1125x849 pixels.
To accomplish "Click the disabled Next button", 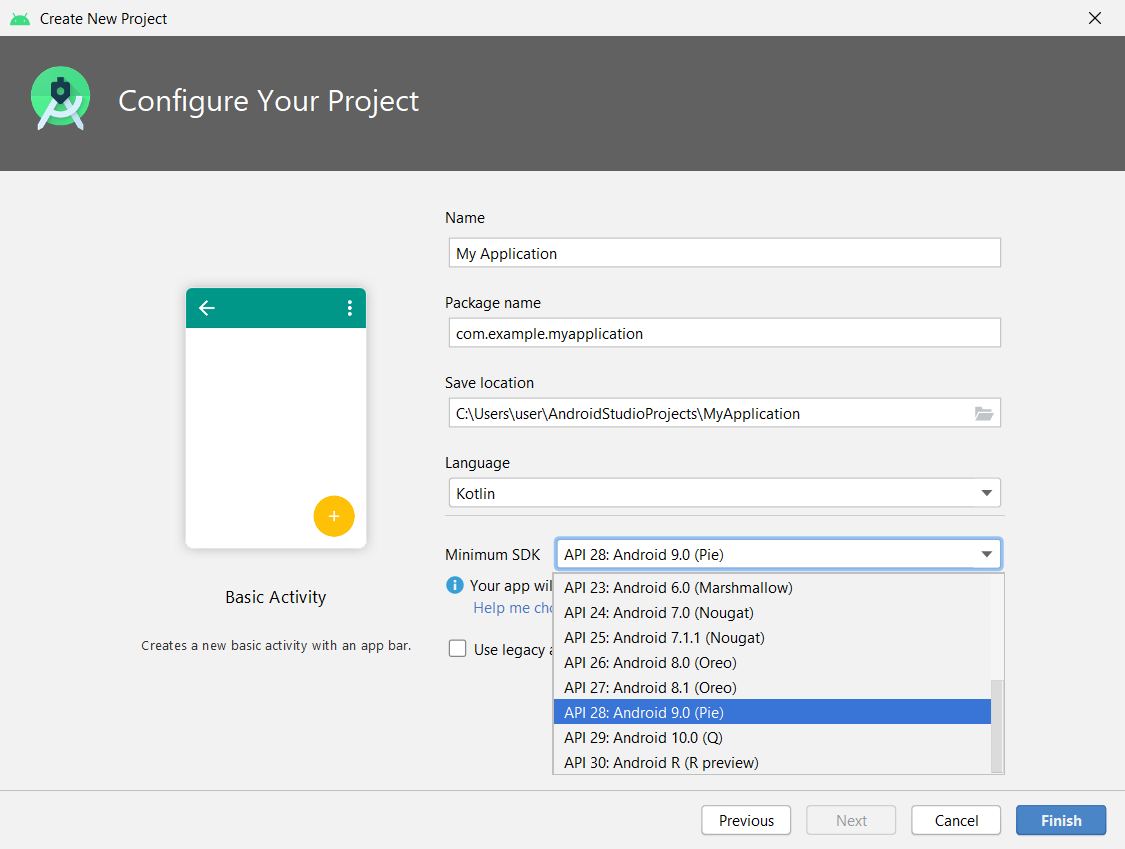I will coord(851,820).
